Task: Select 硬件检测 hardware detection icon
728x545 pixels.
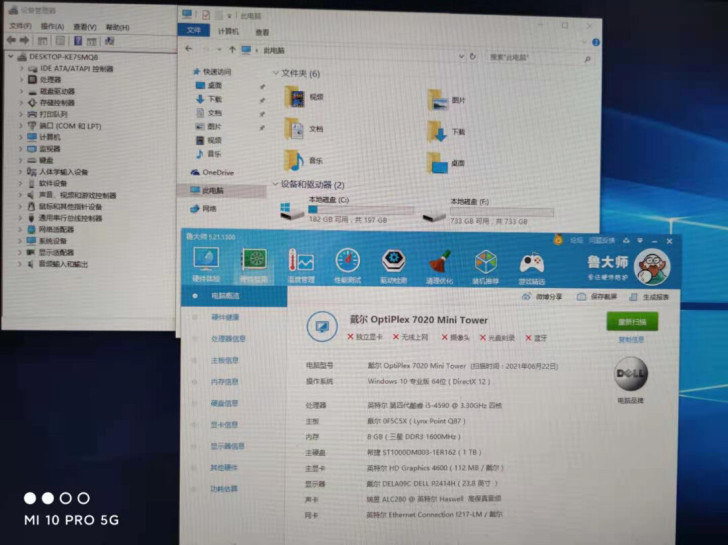Action: 254,265
